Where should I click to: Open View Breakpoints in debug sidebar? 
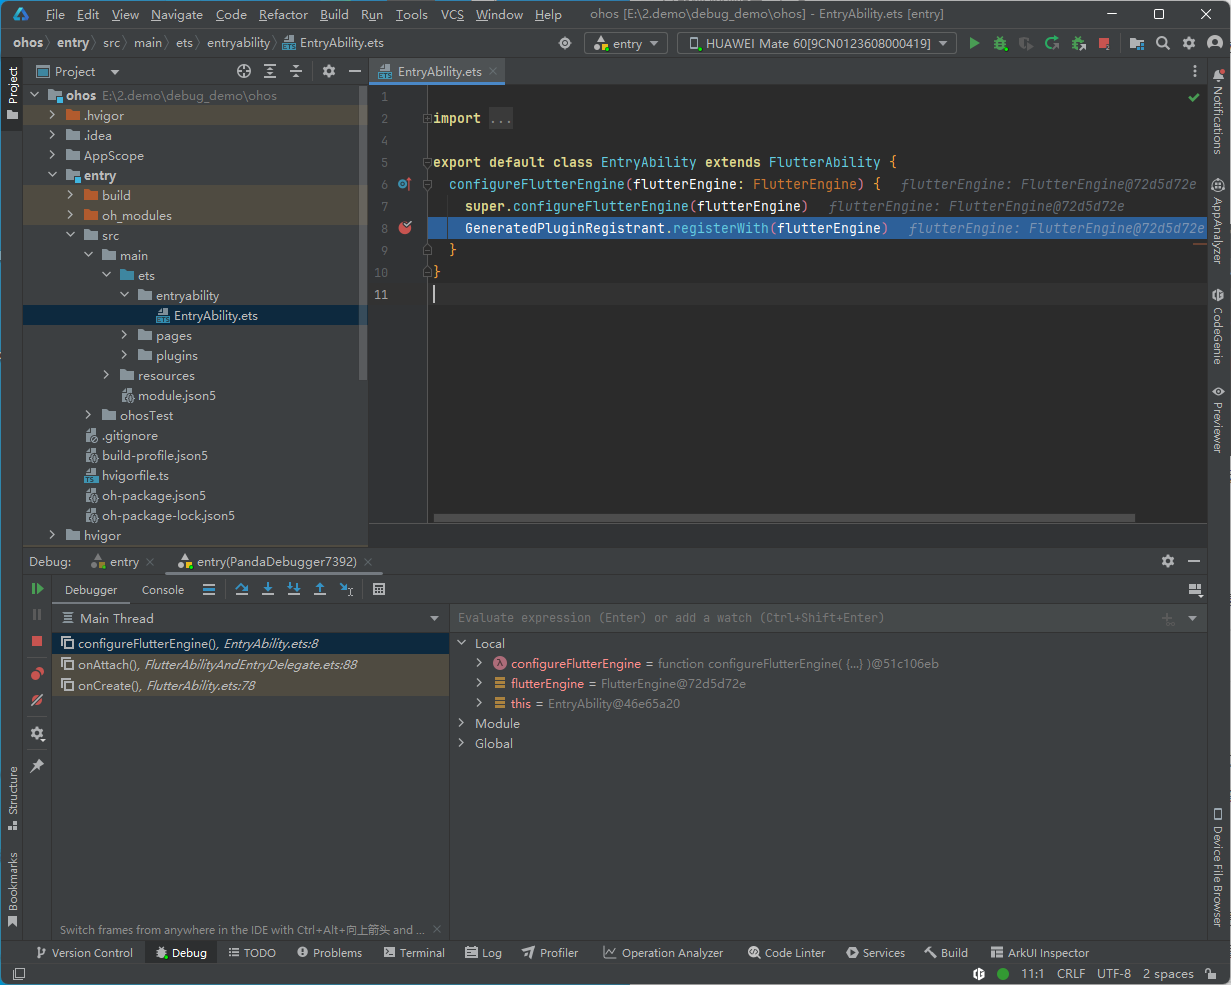[x=37, y=674]
